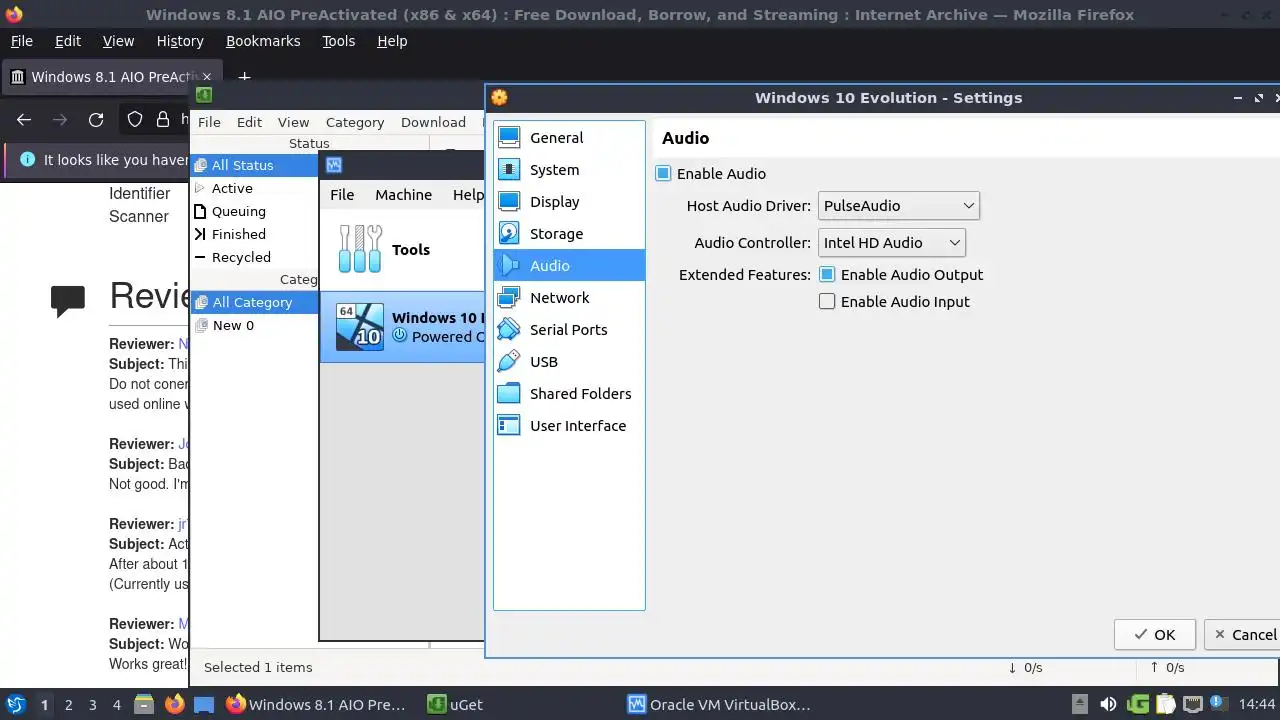Click the review comment bubble icon on webpage
This screenshot has width=1280, height=720.
68,301
